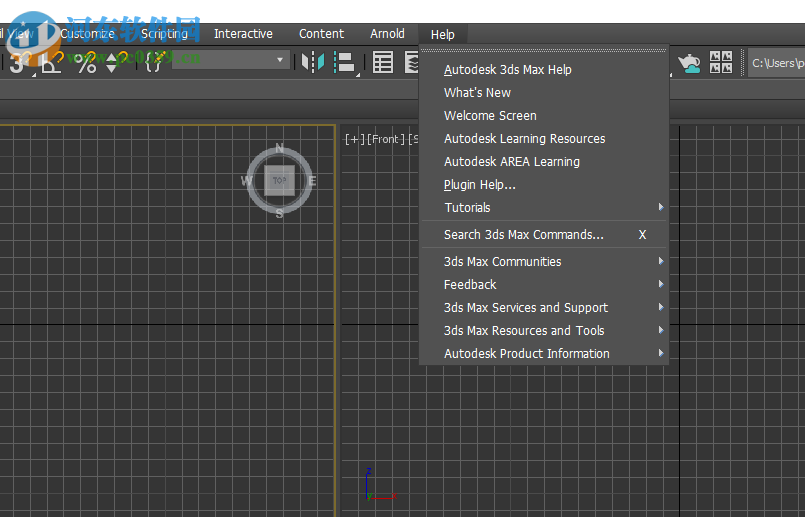This screenshot has height=517, width=805.
Task: Click the [Front] viewport label
Action: click(x=386, y=139)
